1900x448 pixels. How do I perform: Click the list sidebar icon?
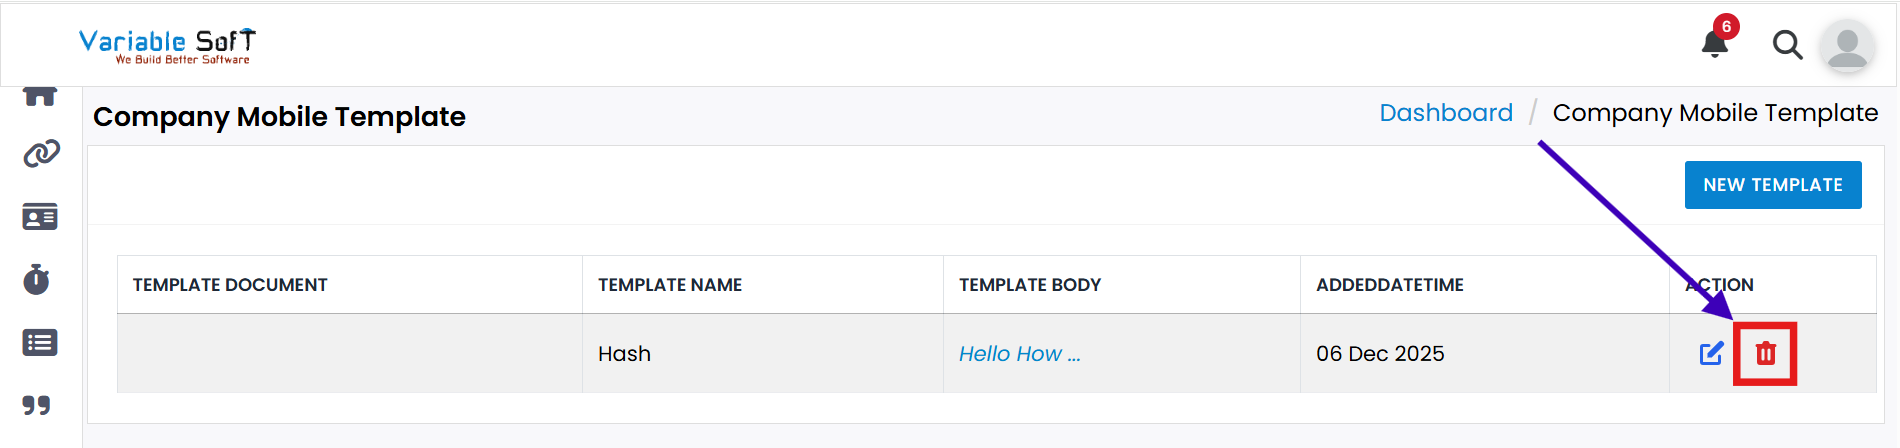40,343
